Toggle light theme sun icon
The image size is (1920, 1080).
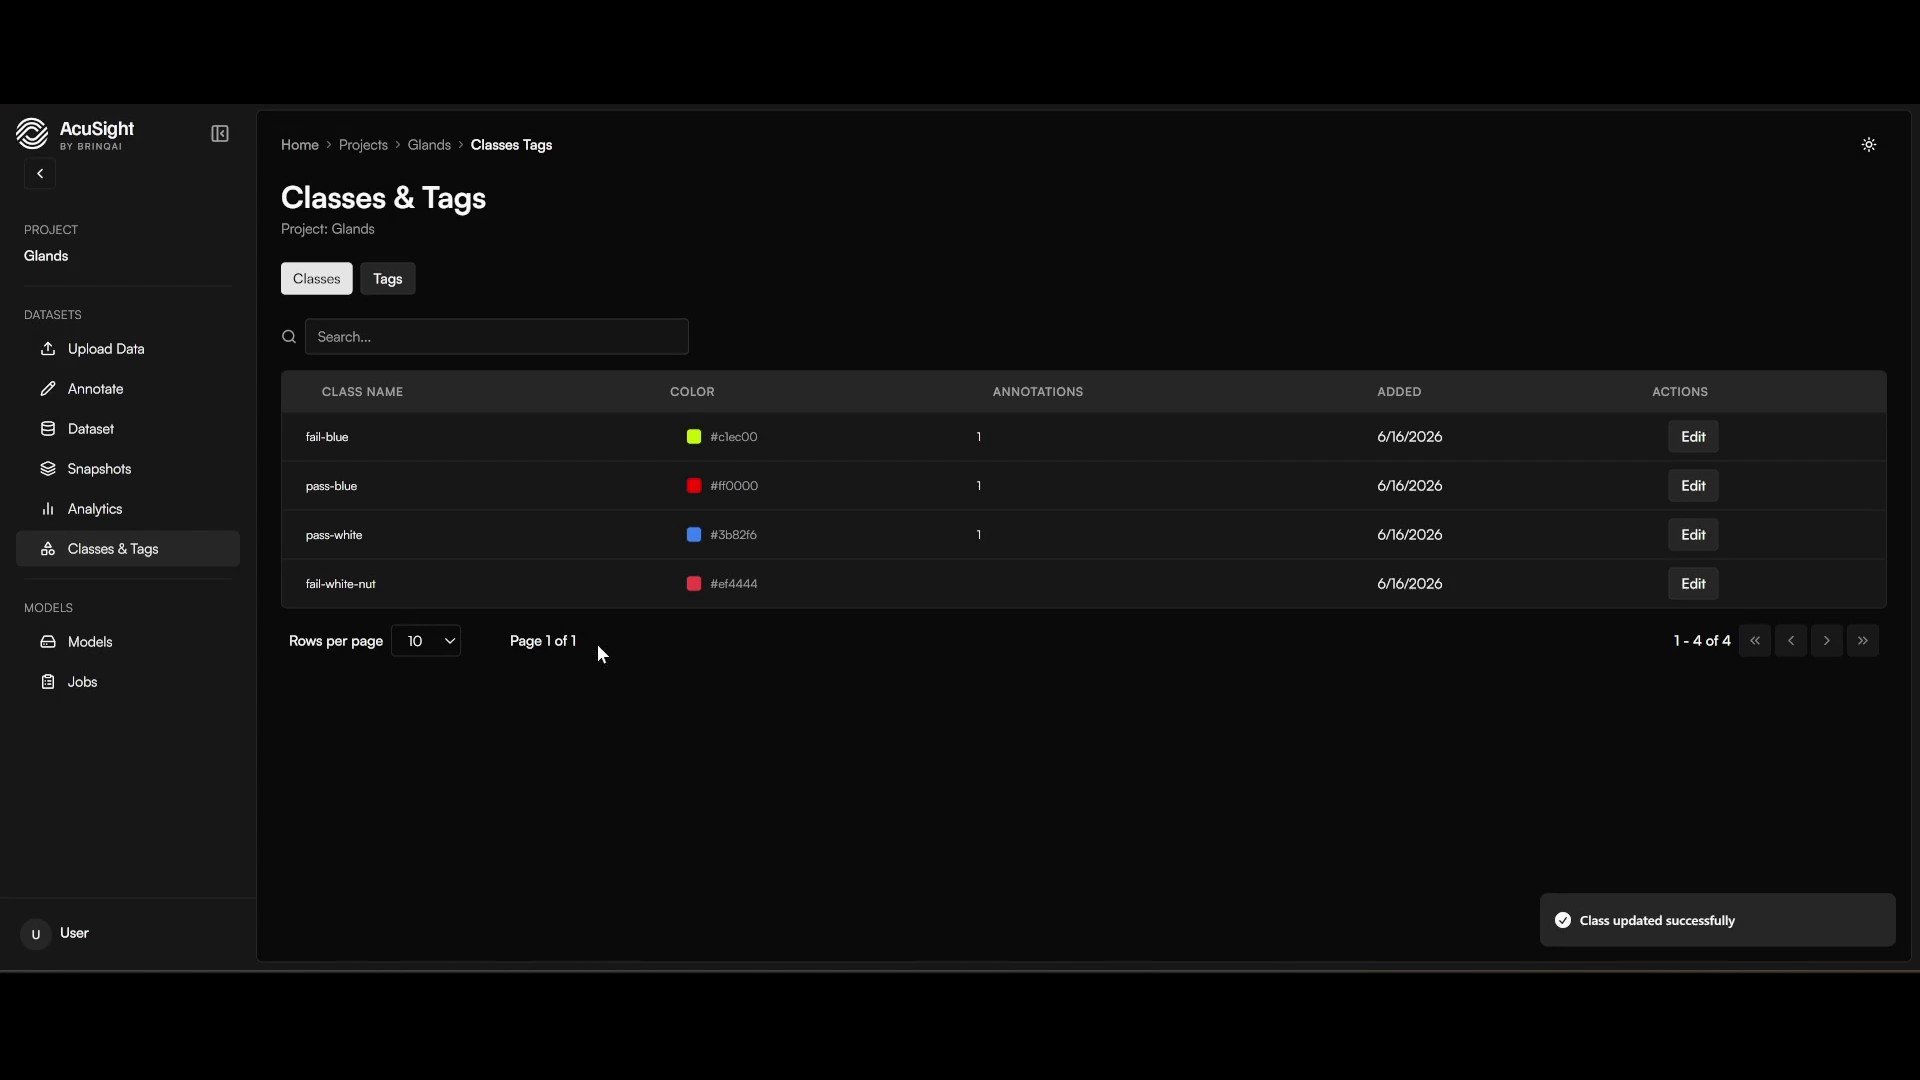(x=1868, y=145)
